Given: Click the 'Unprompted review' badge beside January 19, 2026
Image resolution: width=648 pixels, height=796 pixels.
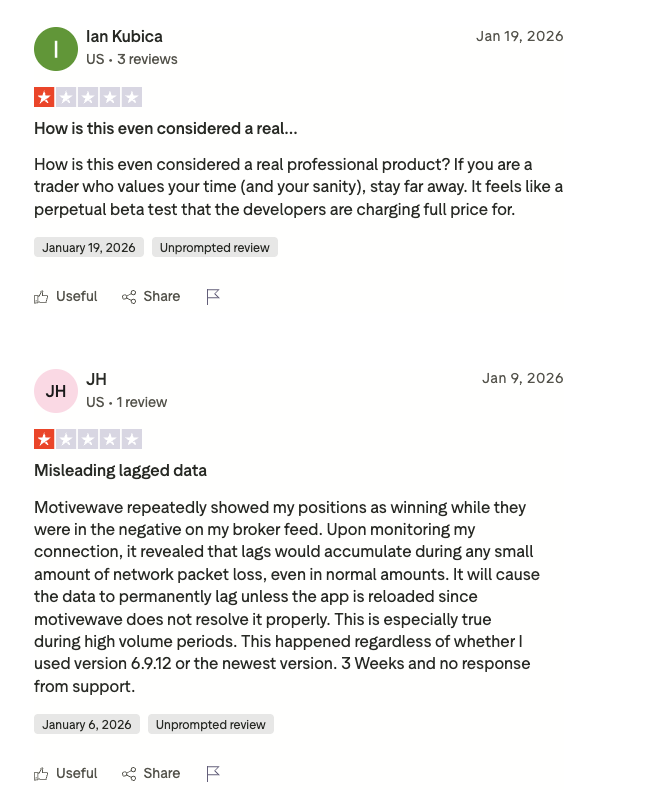Looking at the screenshot, I should click(215, 247).
